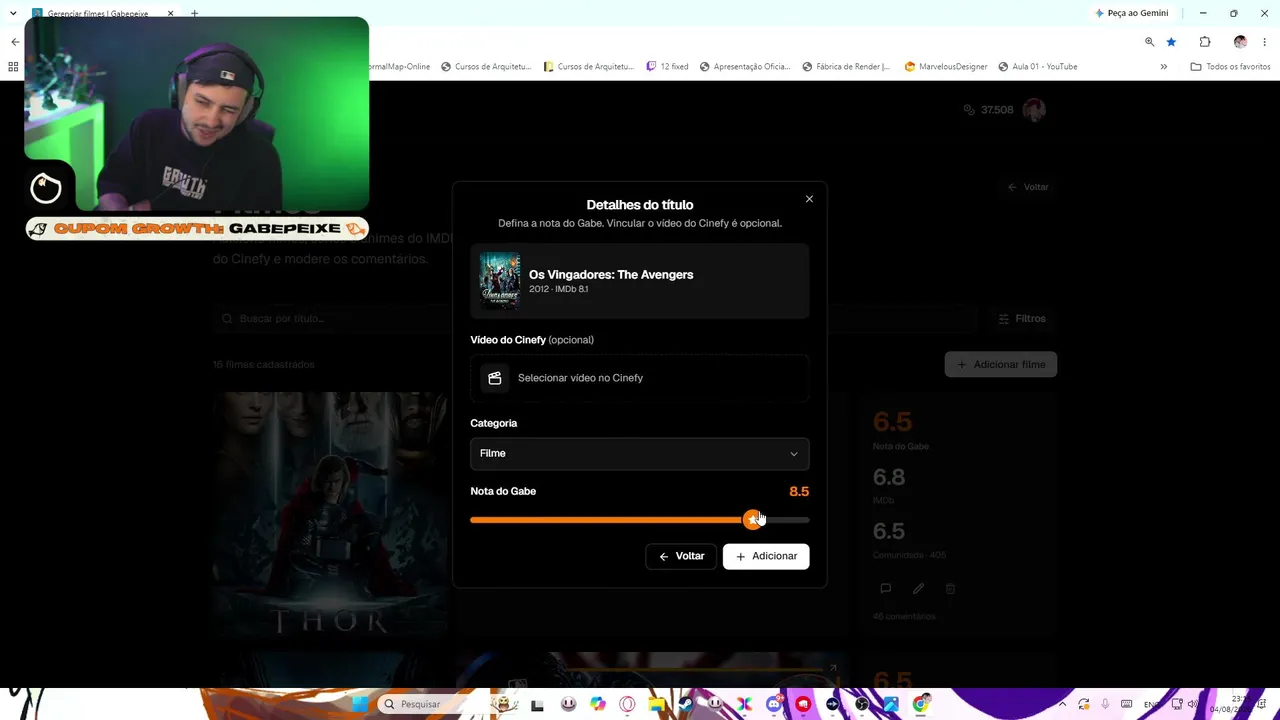Open Steam from the taskbar
The image size is (1280, 720).
click(x=686, y=704)
